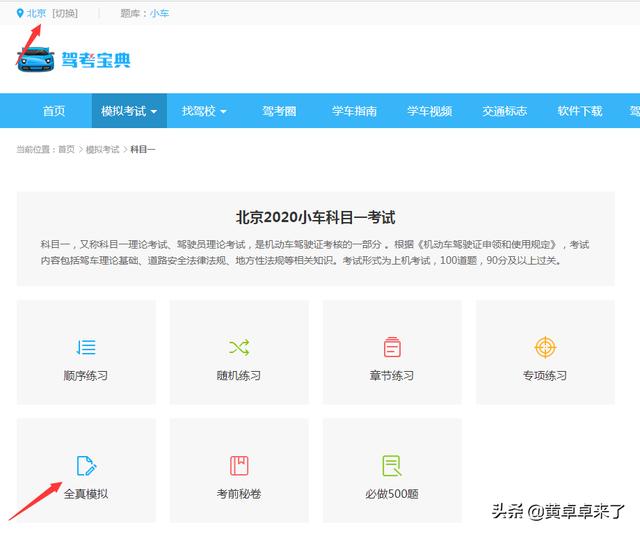This screenshot has width=640, height=534.
Task: Start 全真模拟 via its edit-page icon
Action: pos(86,465)
